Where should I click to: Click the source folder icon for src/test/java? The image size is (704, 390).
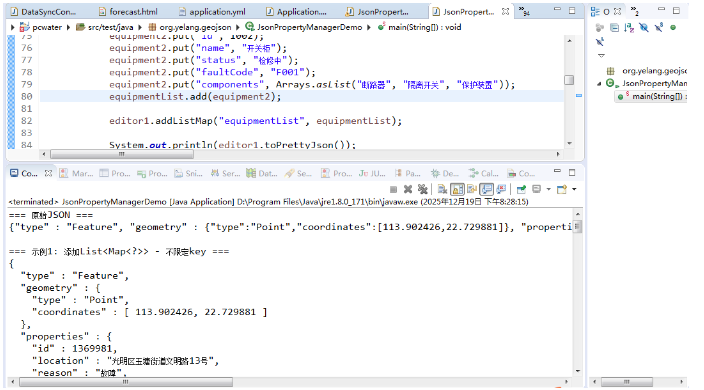pos(80,27)
